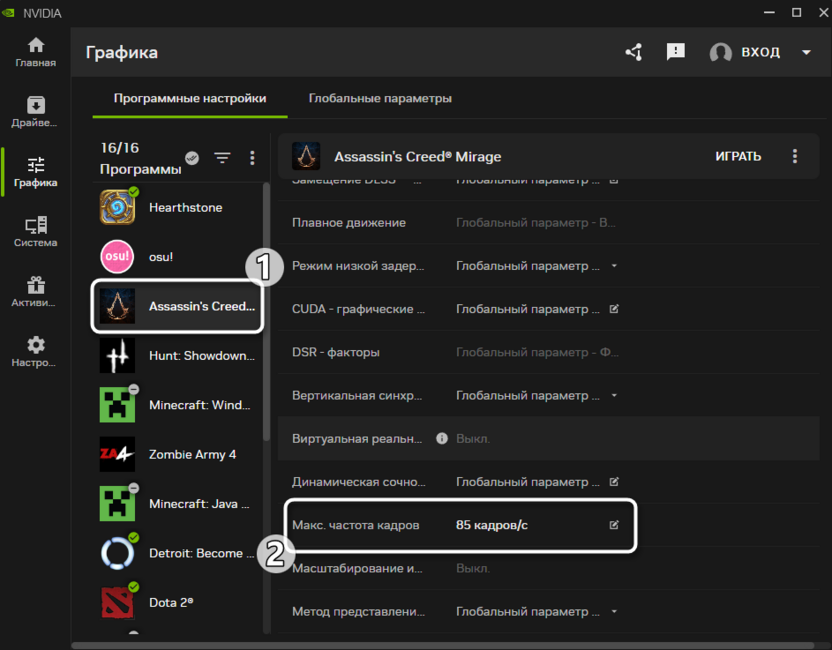Open Assassin's Creed Mirage three-dot menu
Image resolution: width=832 pixels, height=650 pixels.
[794, 156]
